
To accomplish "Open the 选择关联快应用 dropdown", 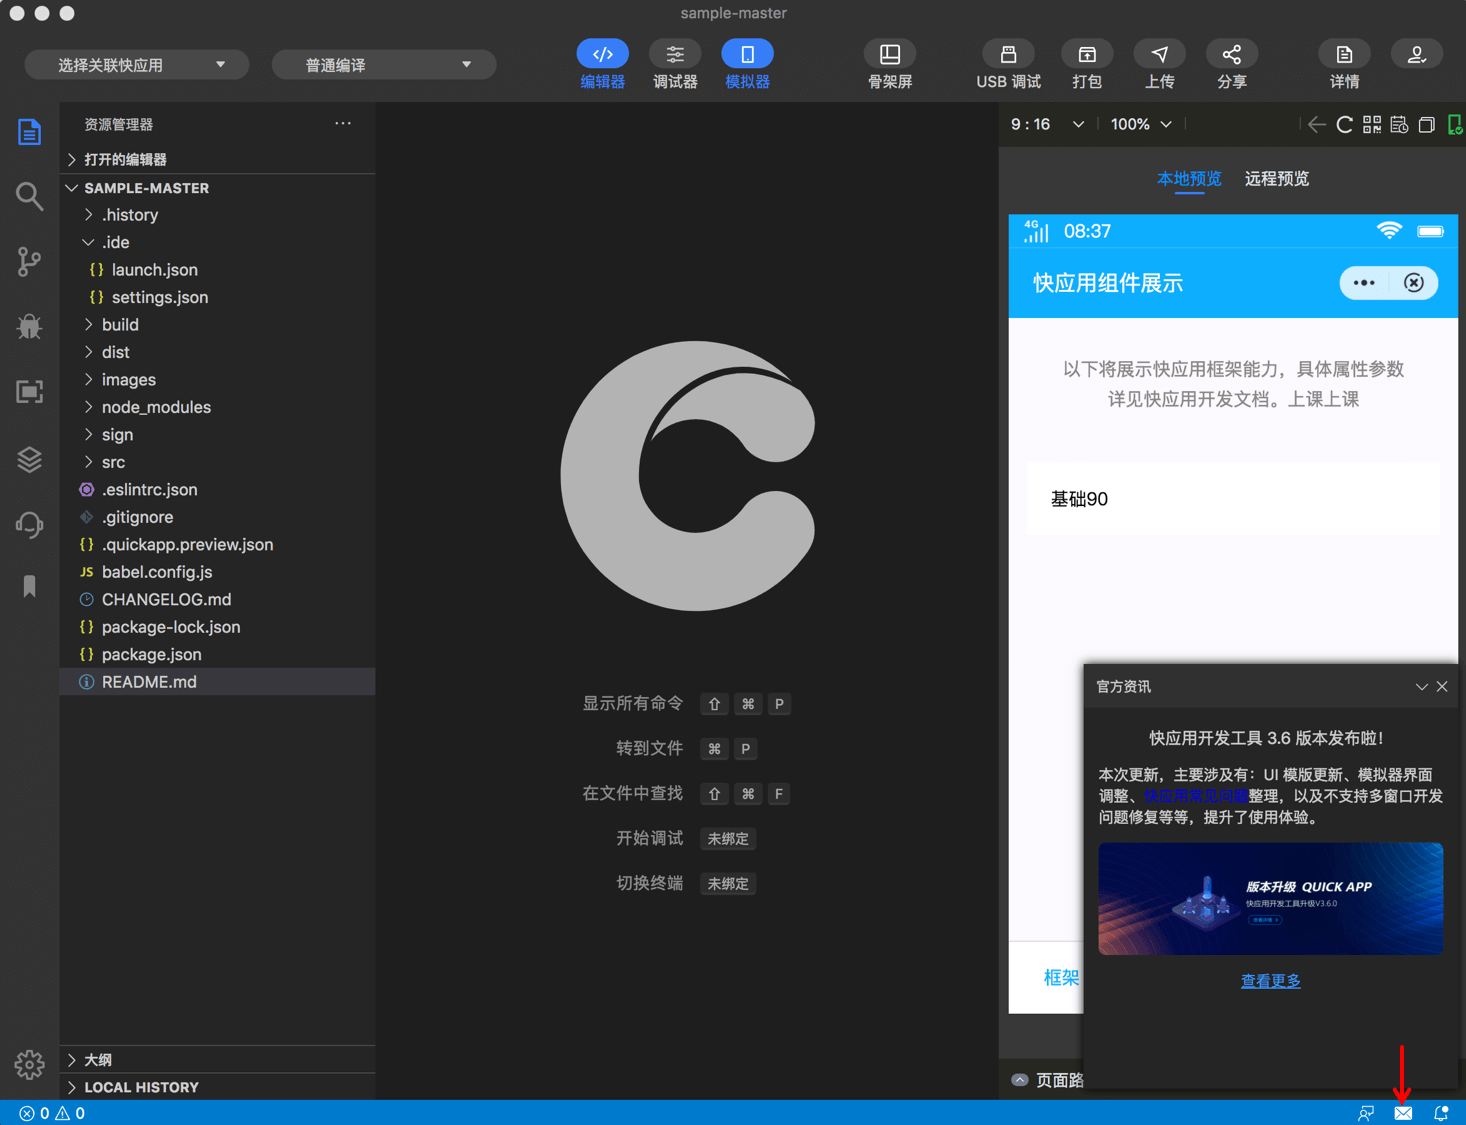I will click(x=136, y=63).
